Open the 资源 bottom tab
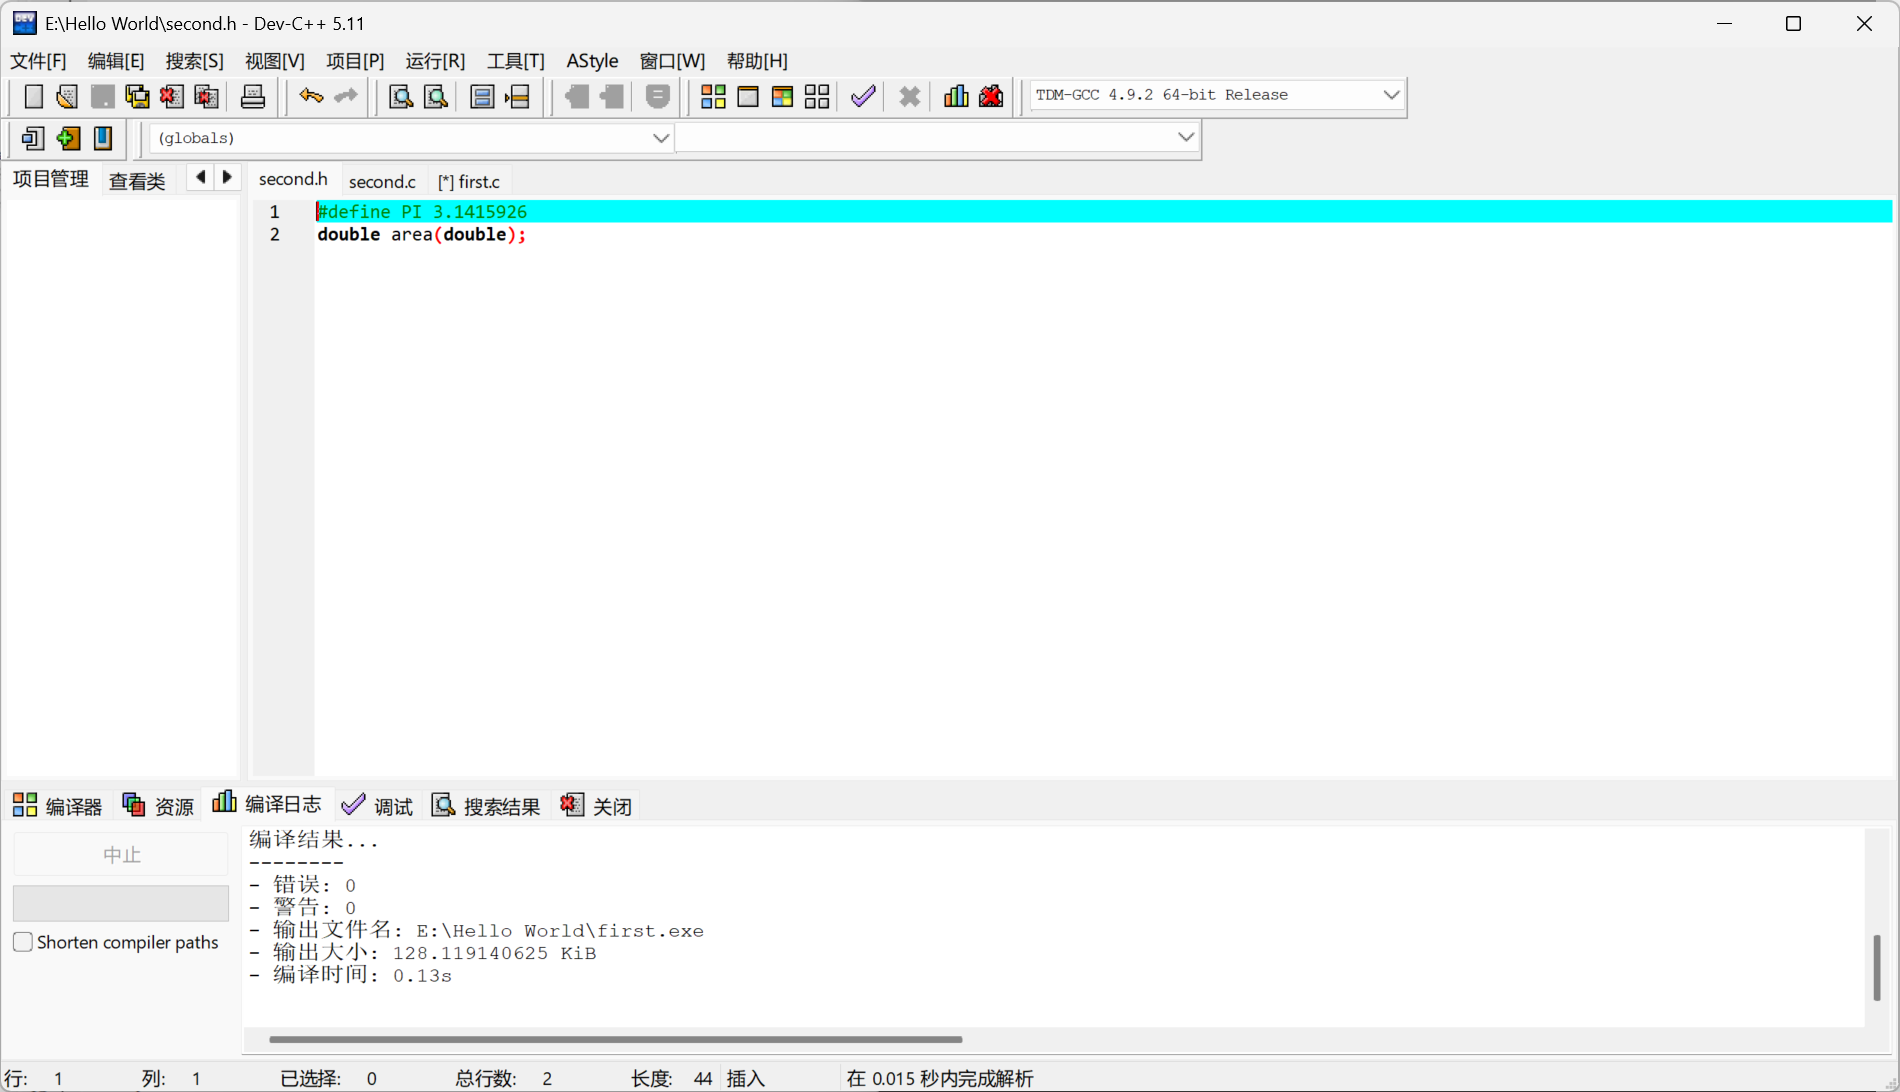 tap(158, 806)
